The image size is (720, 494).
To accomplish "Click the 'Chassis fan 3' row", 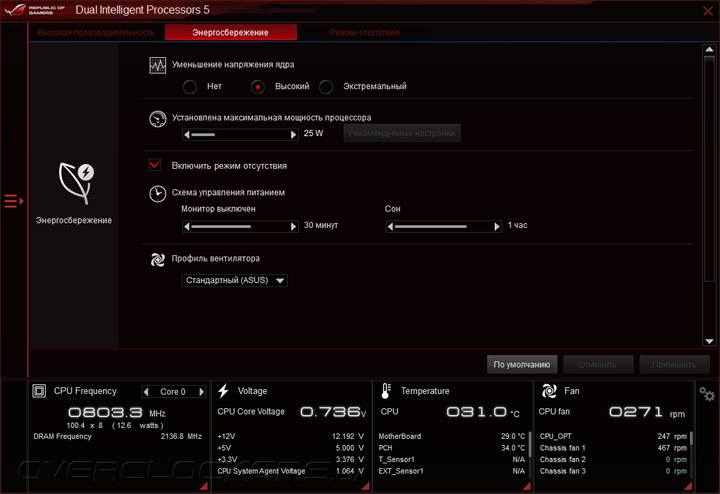I will point(613,471).
